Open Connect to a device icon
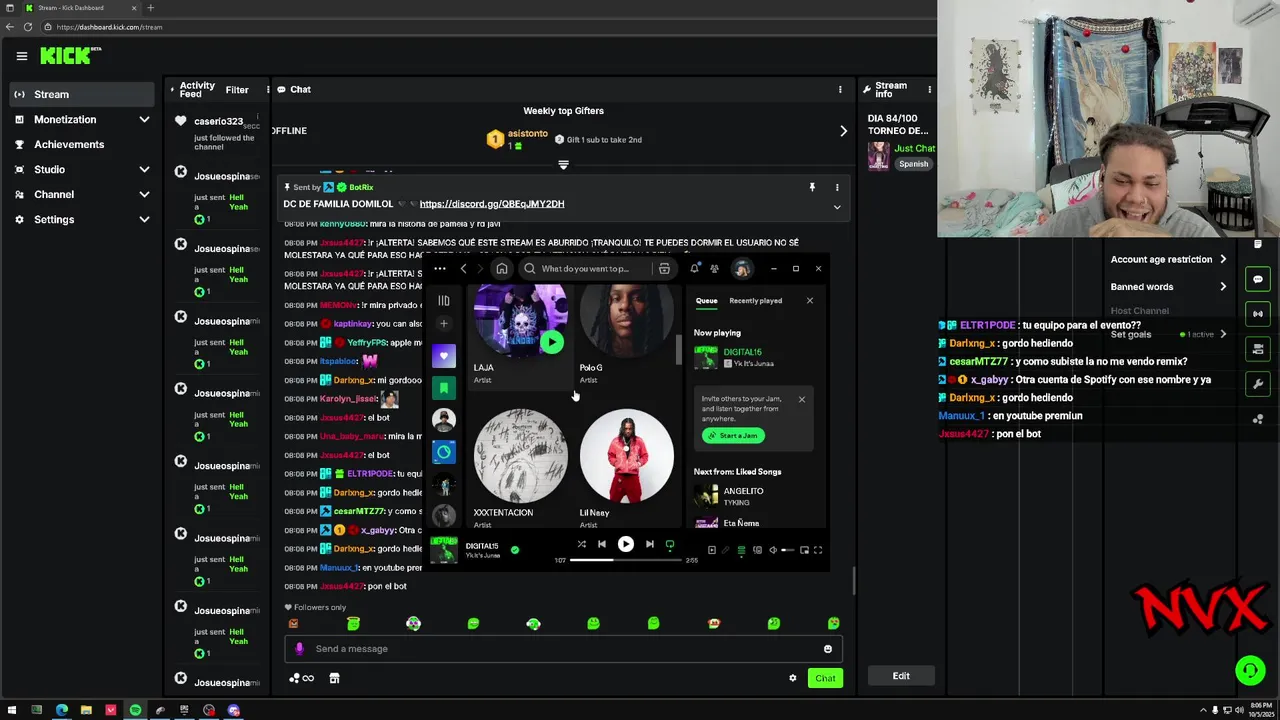Screen dimensions: 1280x720 pos(757,550)
